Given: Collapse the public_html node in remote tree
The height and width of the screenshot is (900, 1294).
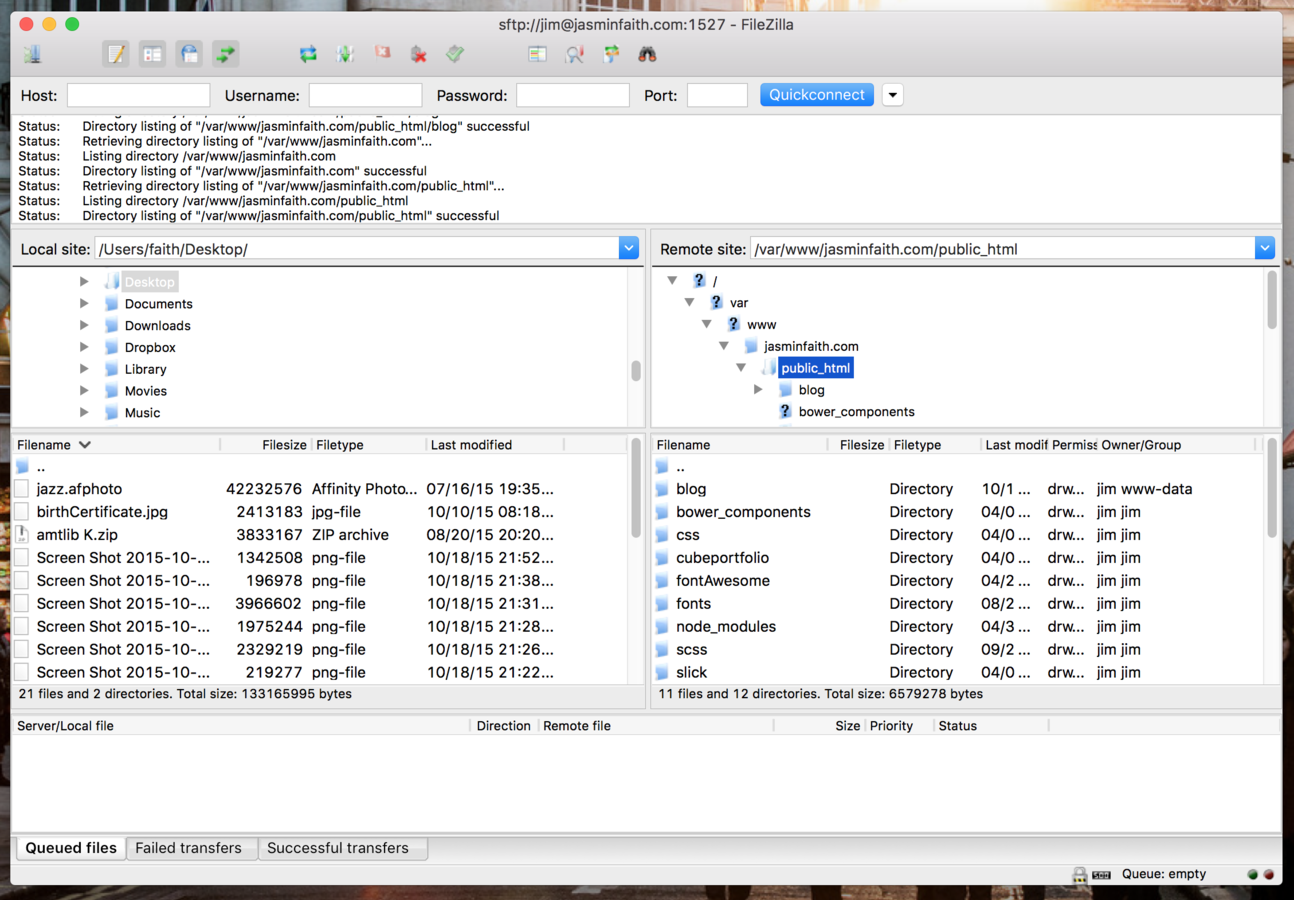Looking at the screenshot, I should [741, 368].
